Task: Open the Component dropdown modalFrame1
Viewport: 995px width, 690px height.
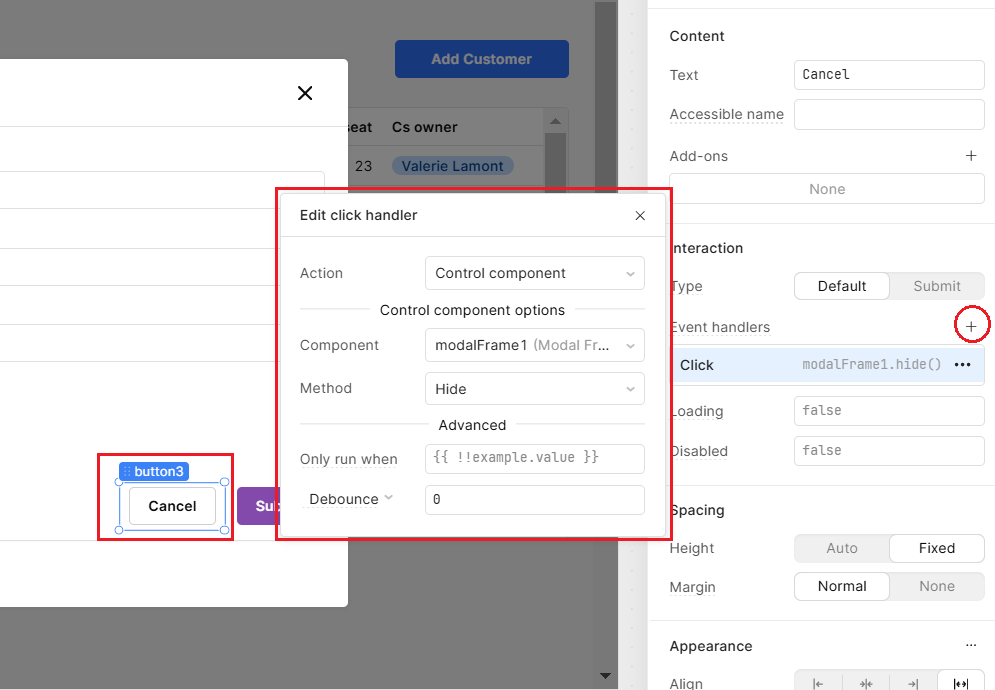Action: pyautogui.click(x=534, y=345)
